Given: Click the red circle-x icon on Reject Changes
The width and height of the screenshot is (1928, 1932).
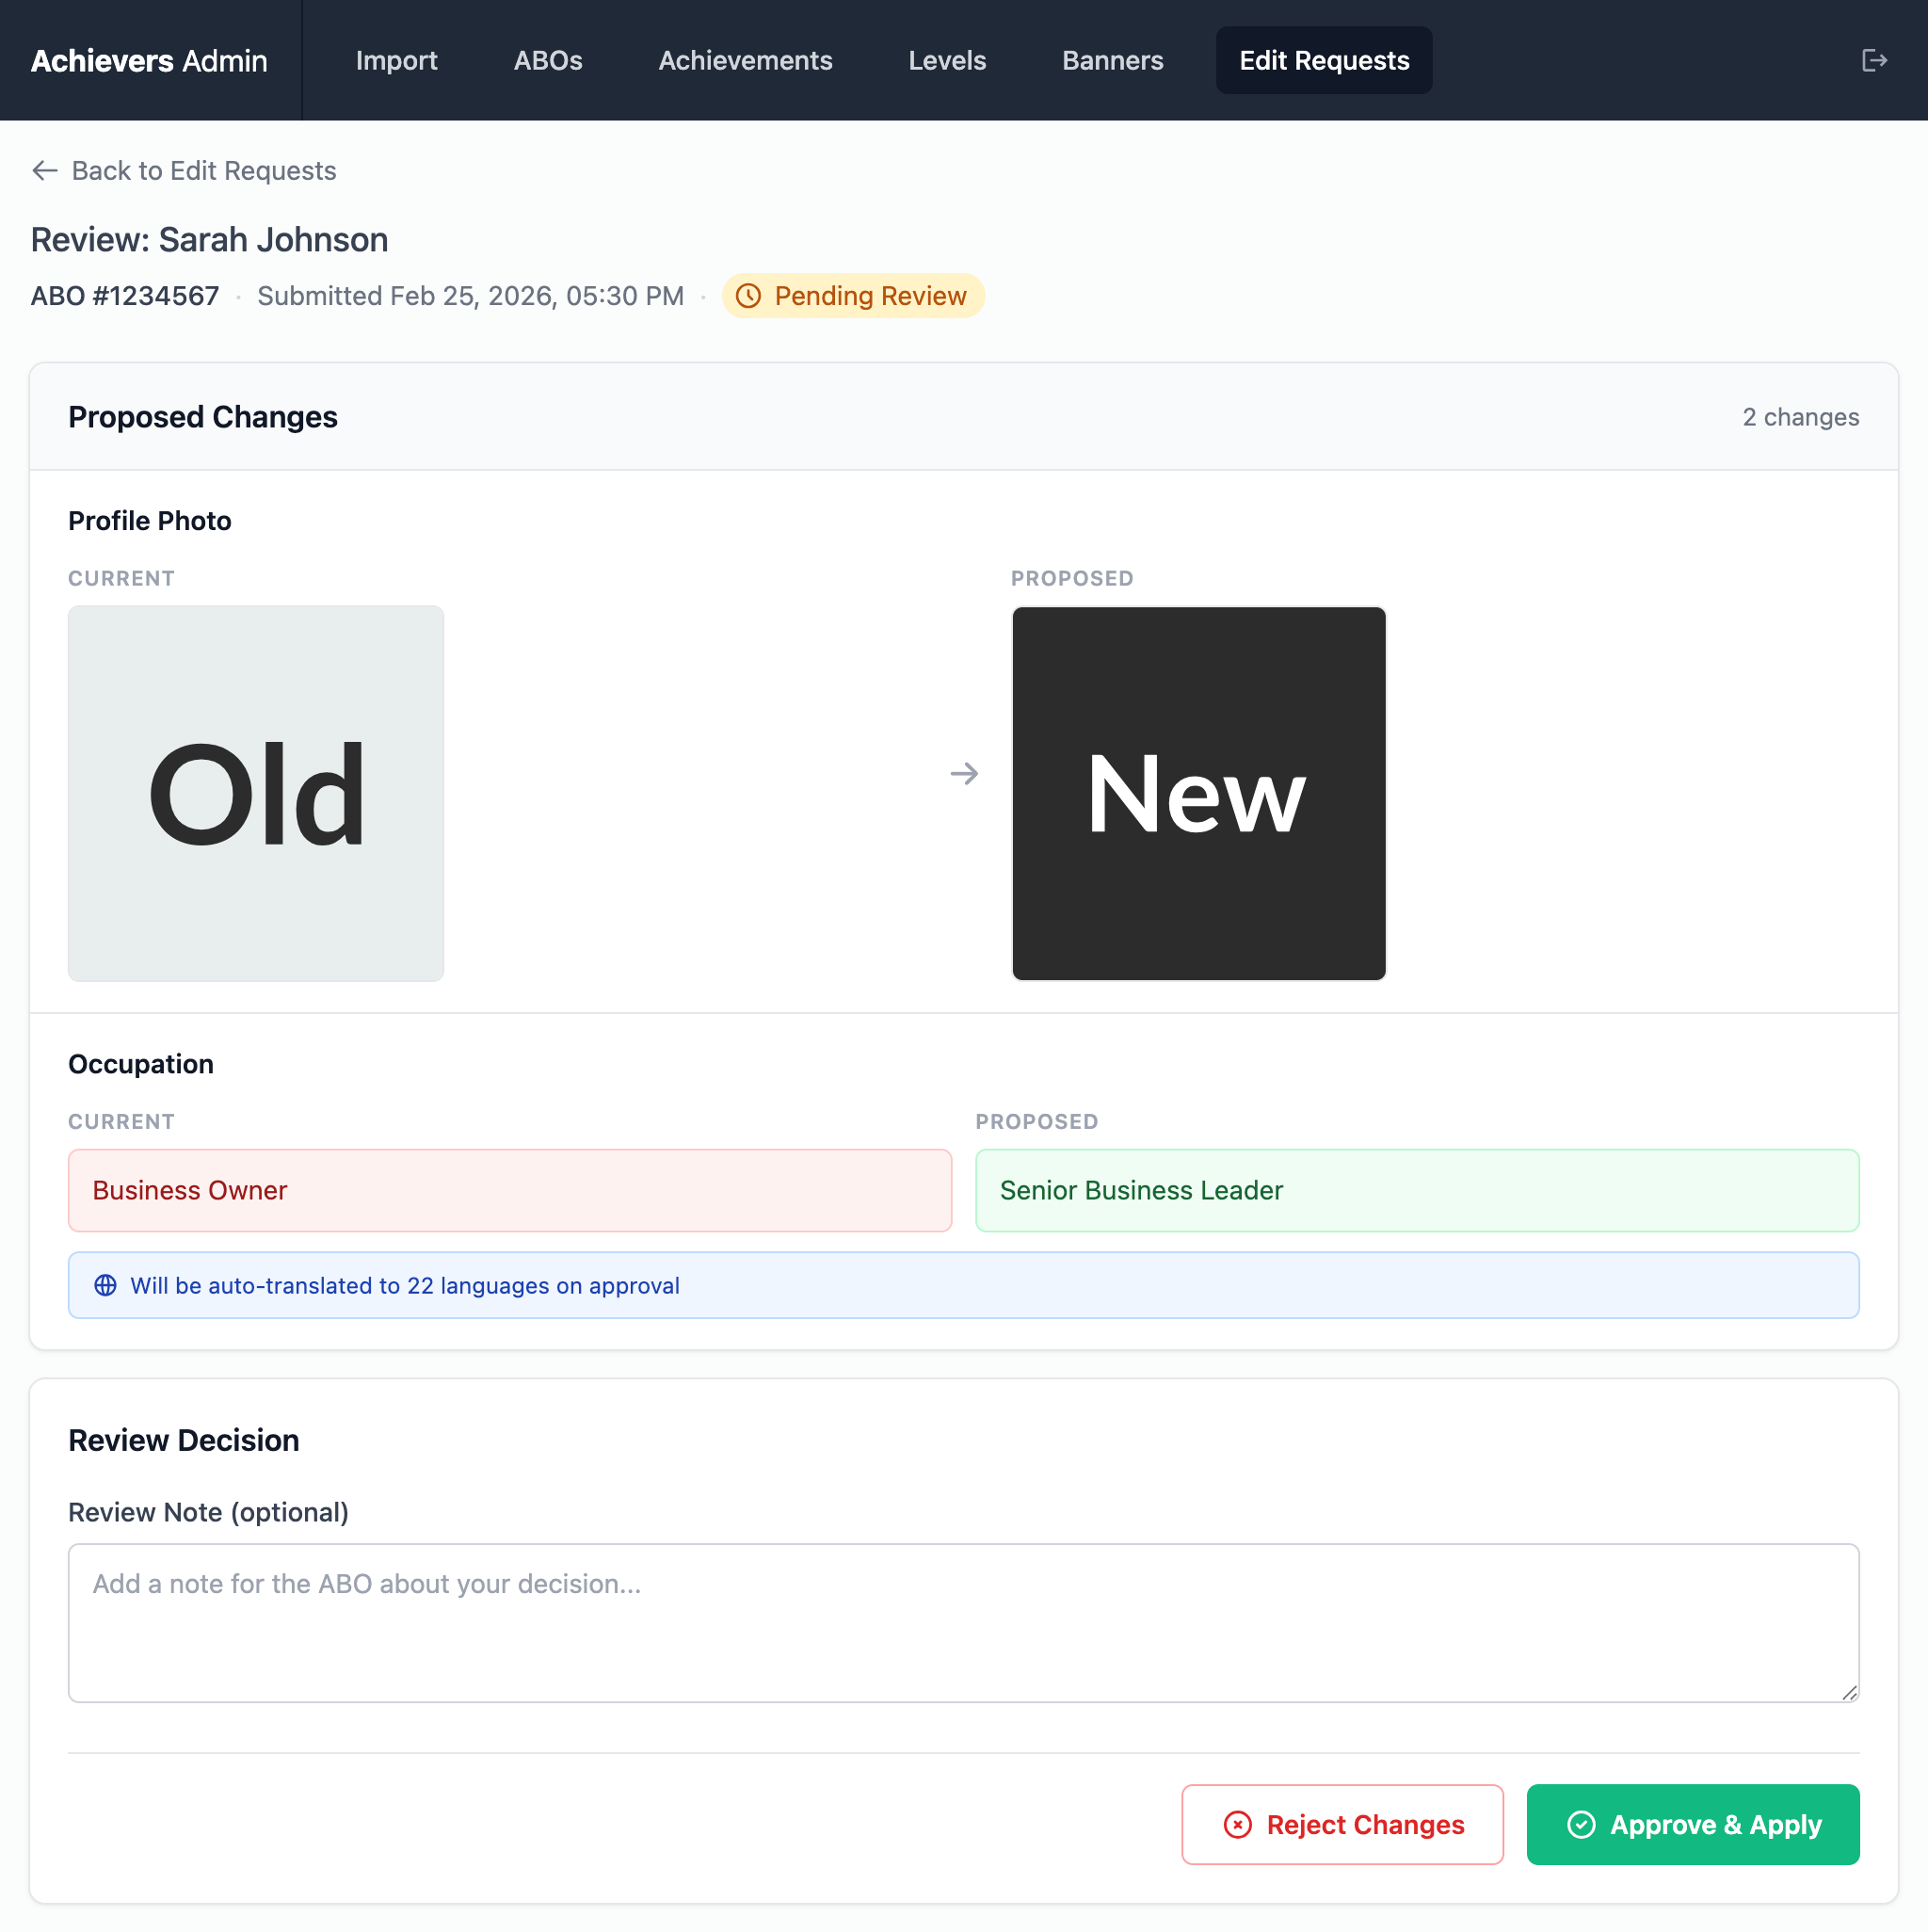Looking at the screenshot, I should 1237,1824.
